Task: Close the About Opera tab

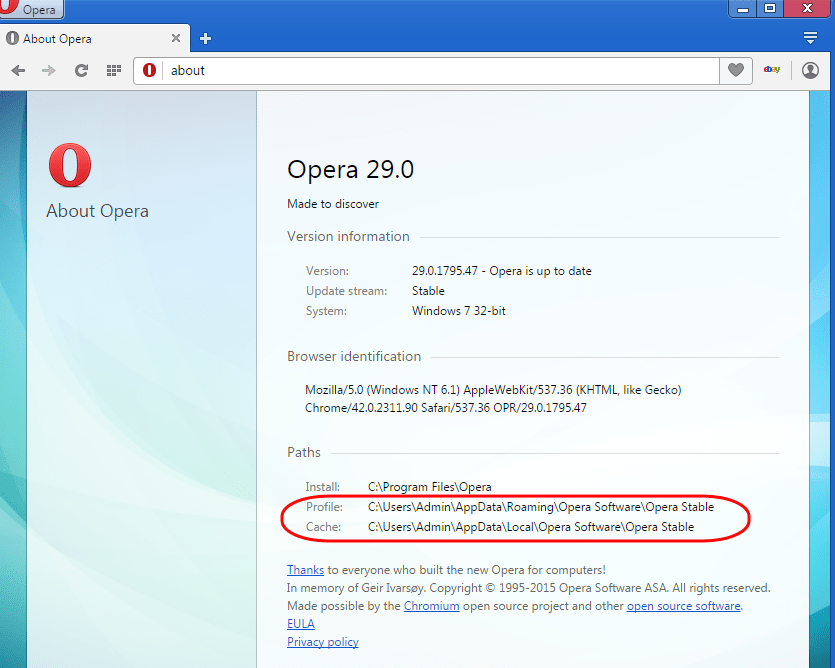Action: pyautogui.click(x=176, y=38)
